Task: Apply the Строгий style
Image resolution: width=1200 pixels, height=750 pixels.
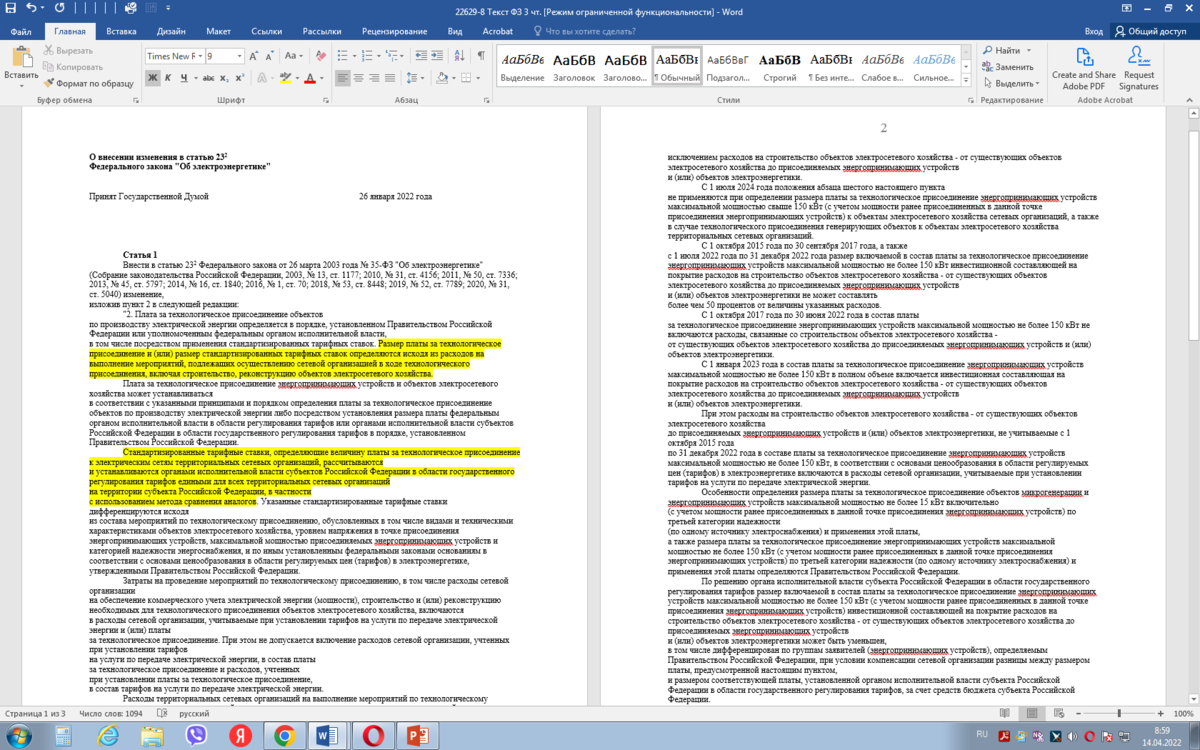Action: pos(780,66)
